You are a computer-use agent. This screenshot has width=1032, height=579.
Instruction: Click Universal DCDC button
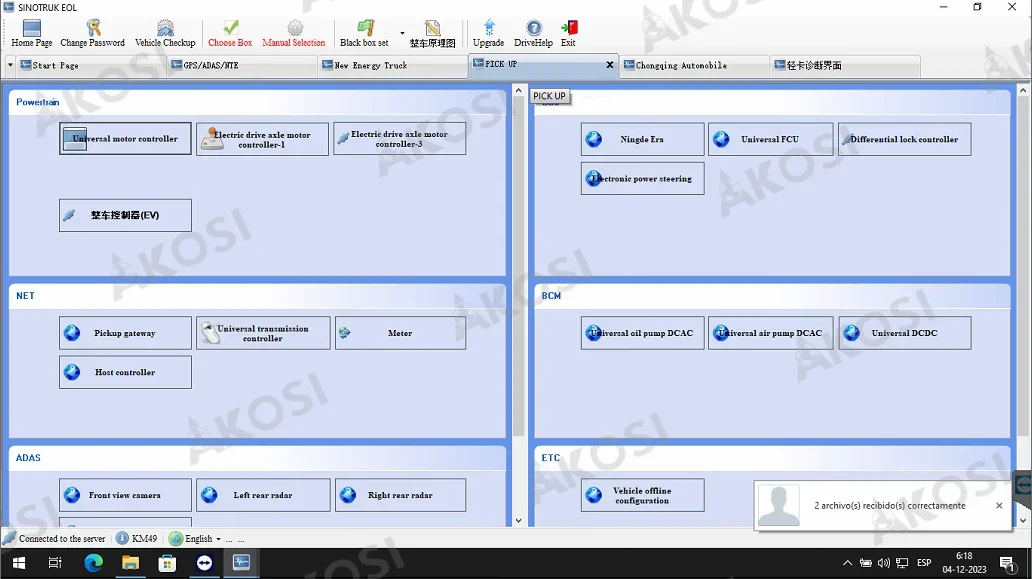(904, 333)
